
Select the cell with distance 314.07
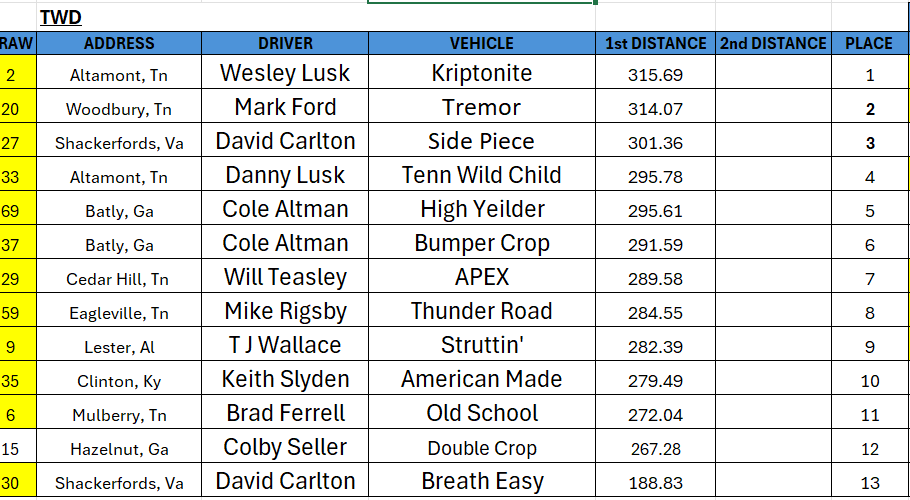click(655, 106)
